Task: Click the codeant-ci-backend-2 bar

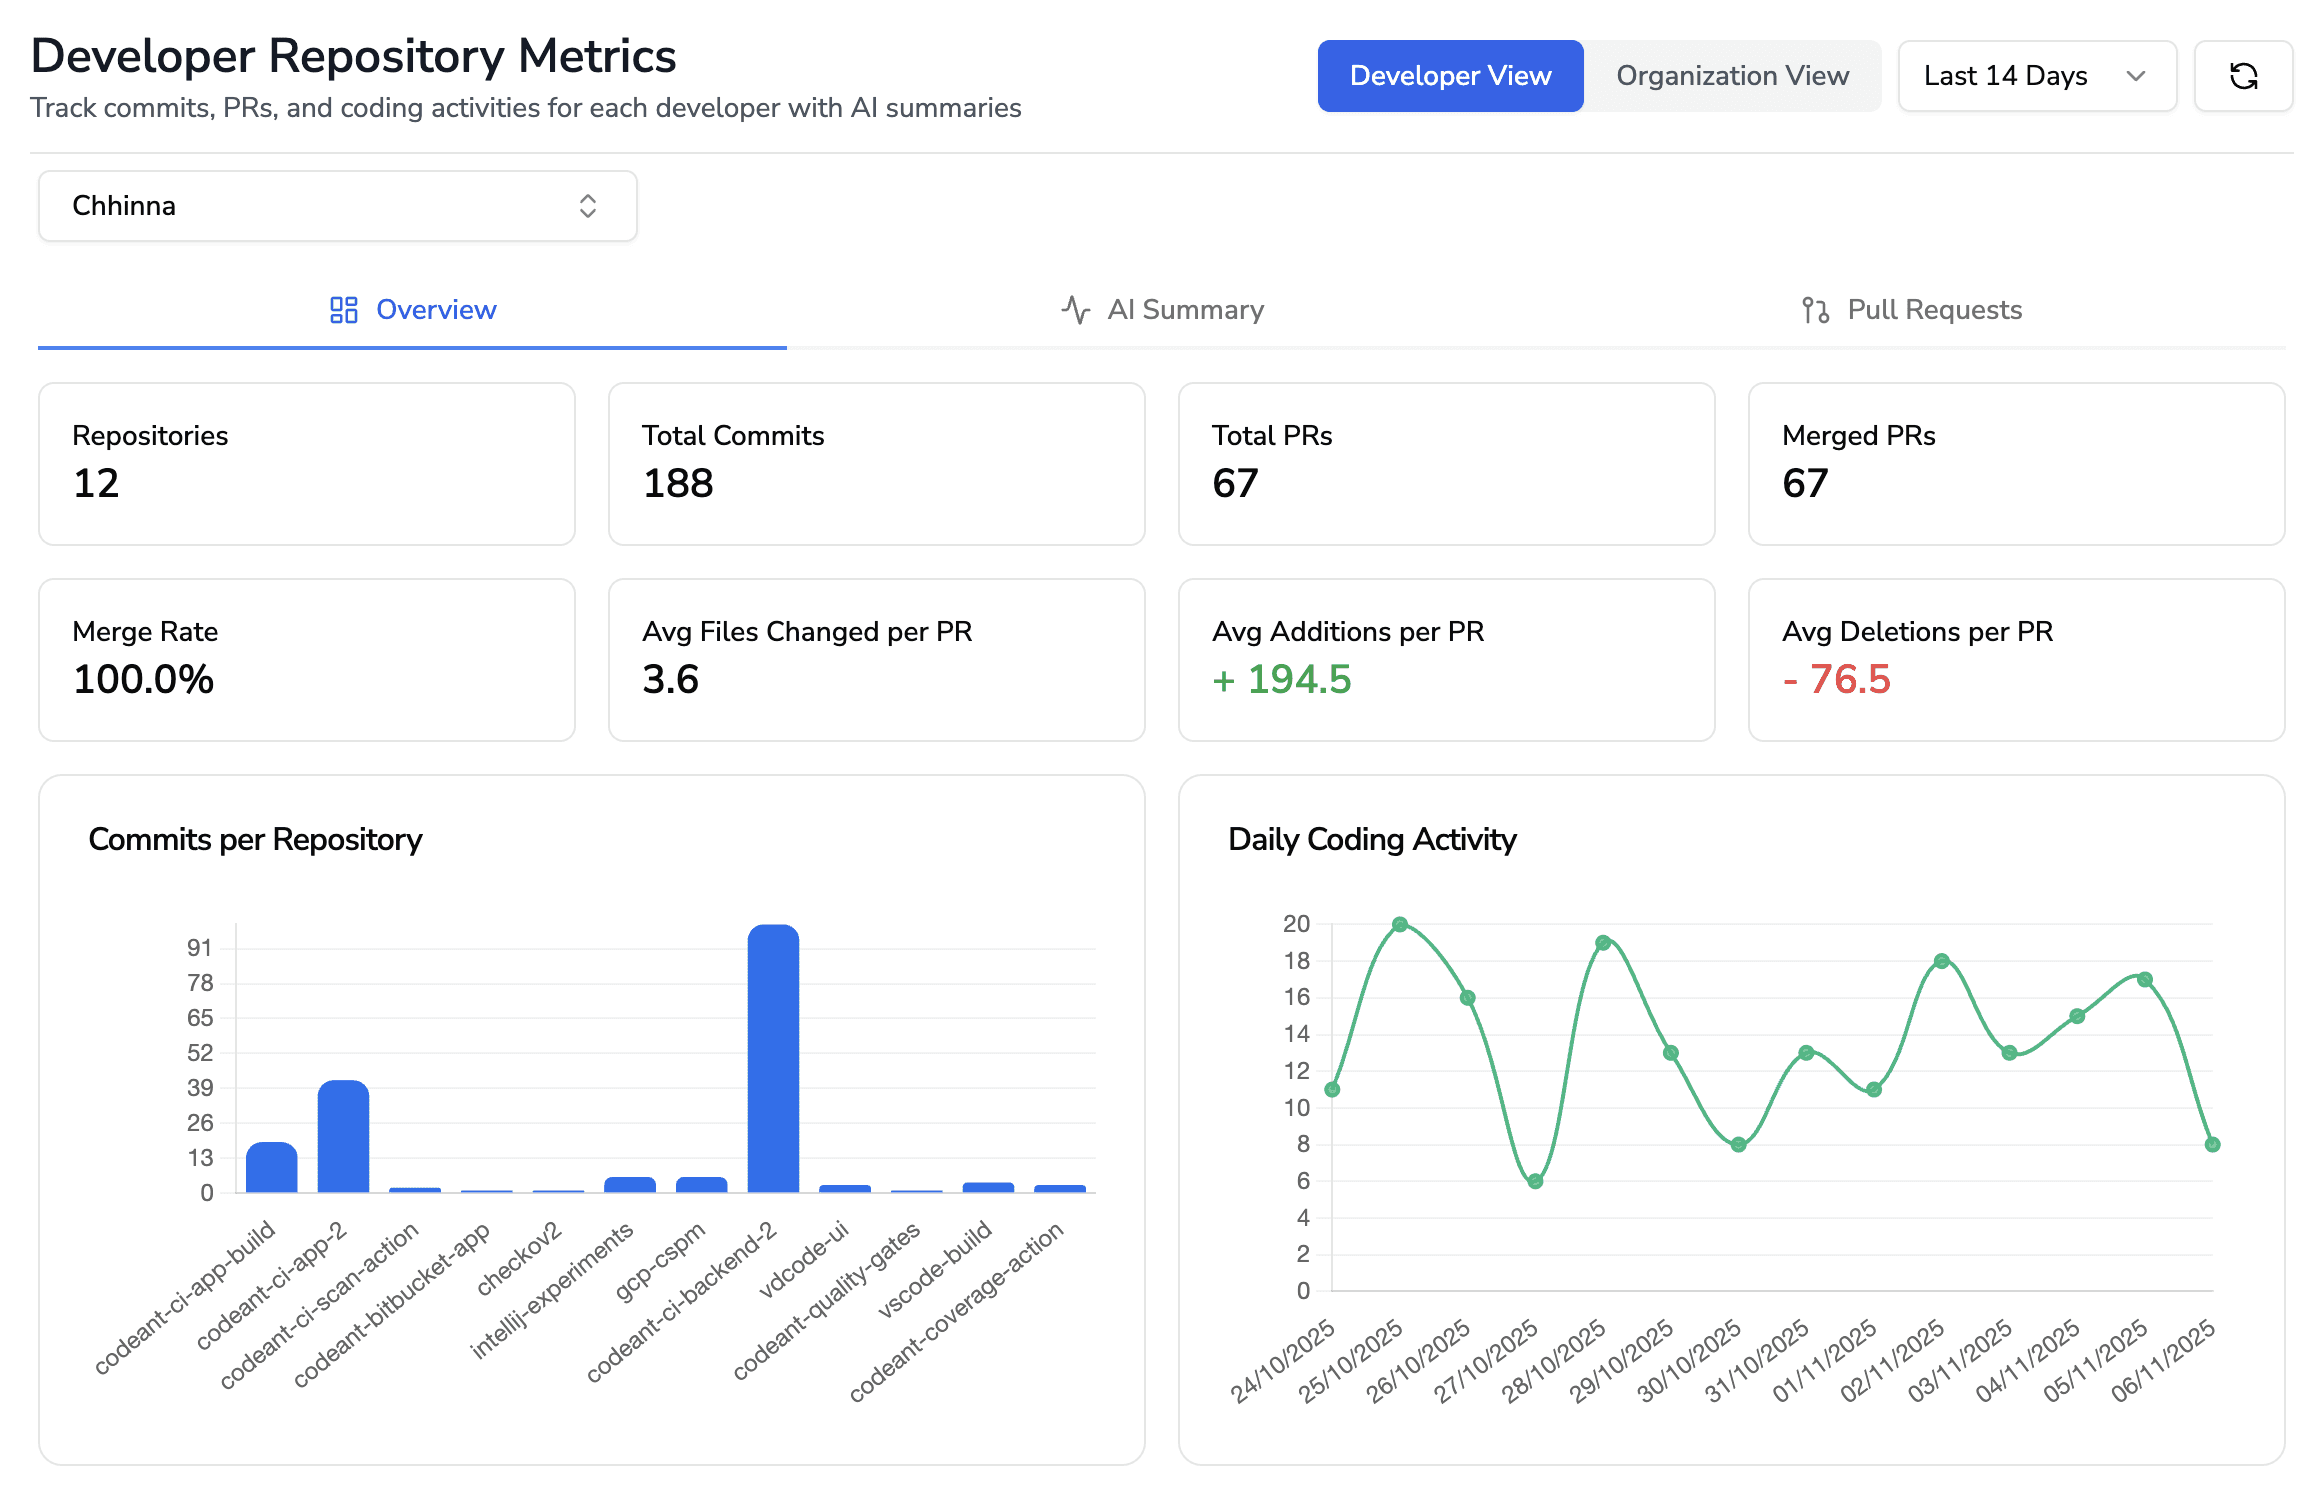Action: pos(773,1059)
